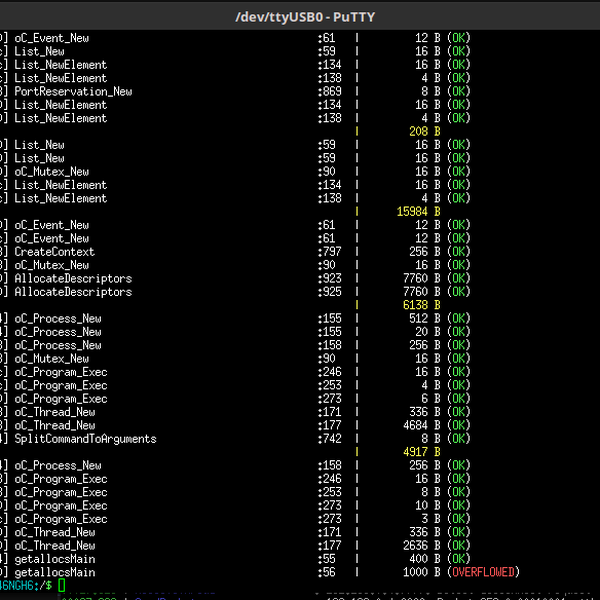The height and width of the screenshot is (600, 600).
Task: Click the CreateContext row
Action: click(x=54, y=252)
